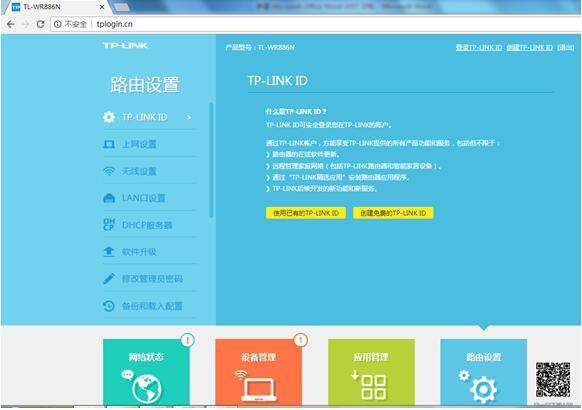Click the browser forward arrow
This screenshot has height=410, width=582.
[x=26, y=24]
